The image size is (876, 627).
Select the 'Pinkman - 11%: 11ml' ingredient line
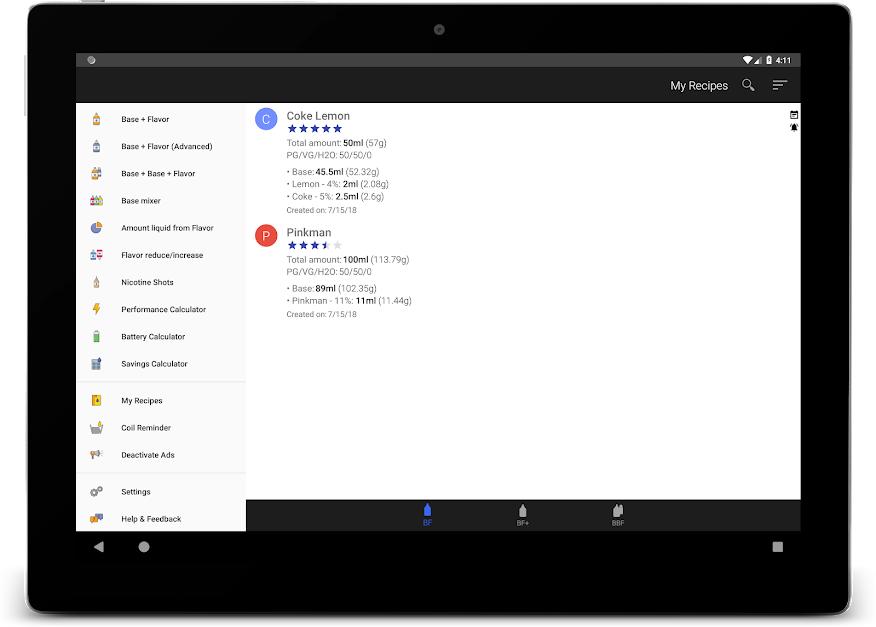pos(349,301)
